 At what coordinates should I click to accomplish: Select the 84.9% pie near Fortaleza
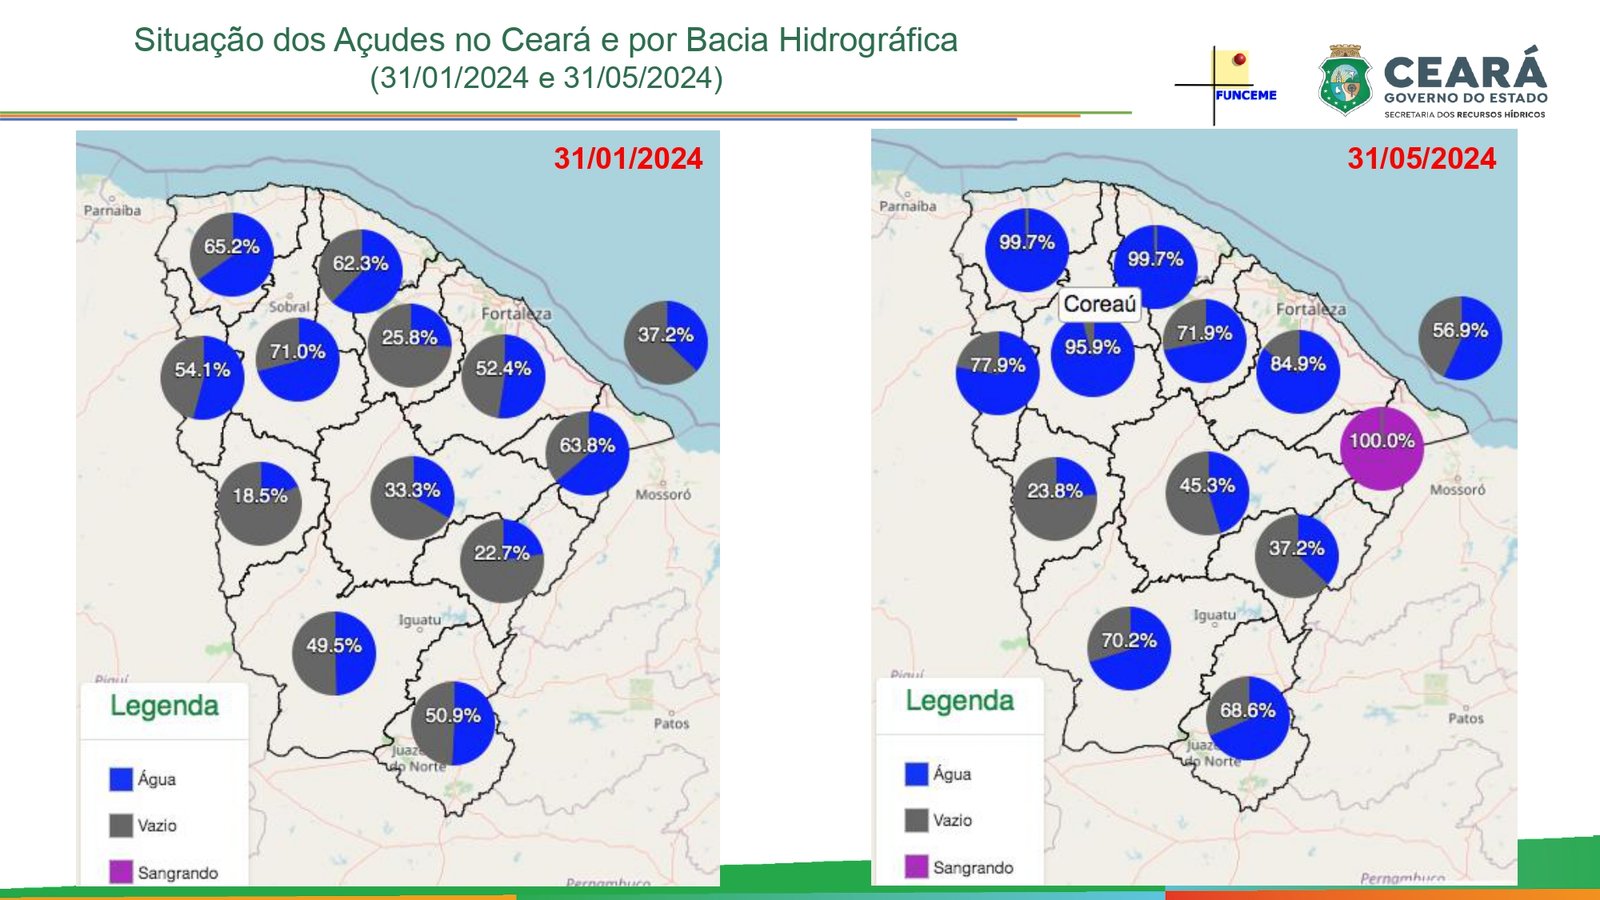(x=1298, y=371)
